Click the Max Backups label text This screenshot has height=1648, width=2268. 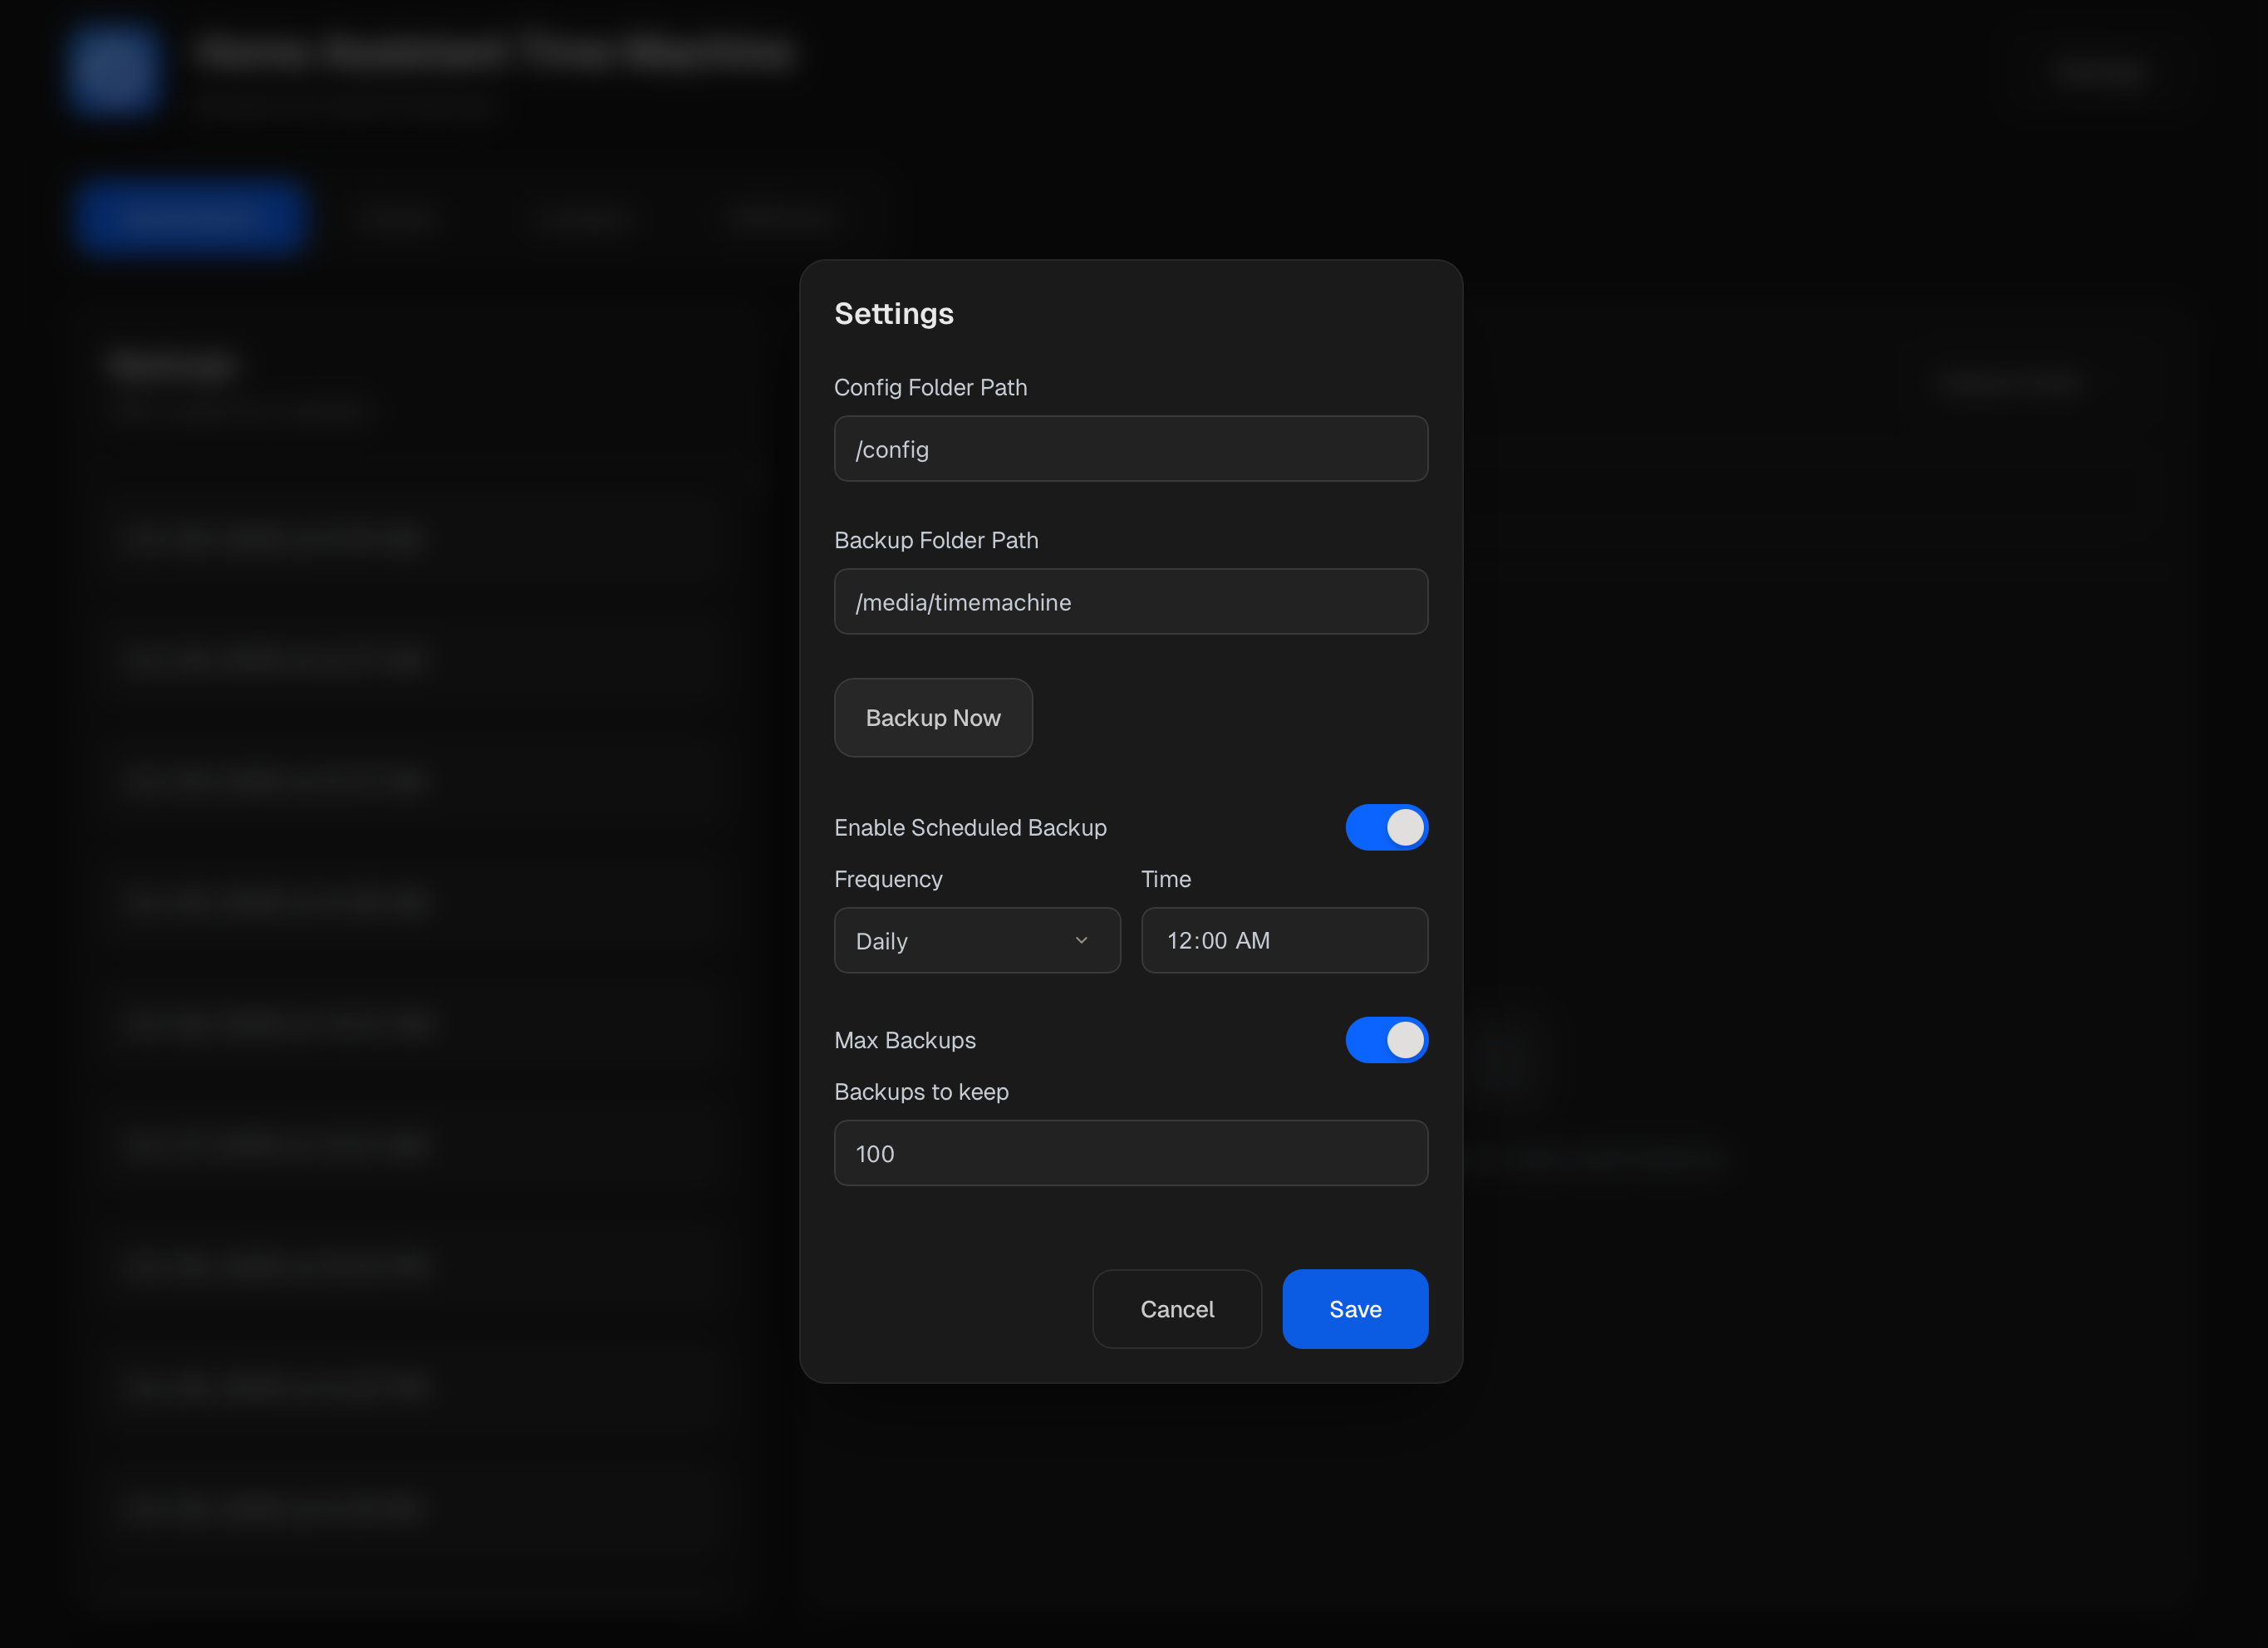tap(904, 1040)
